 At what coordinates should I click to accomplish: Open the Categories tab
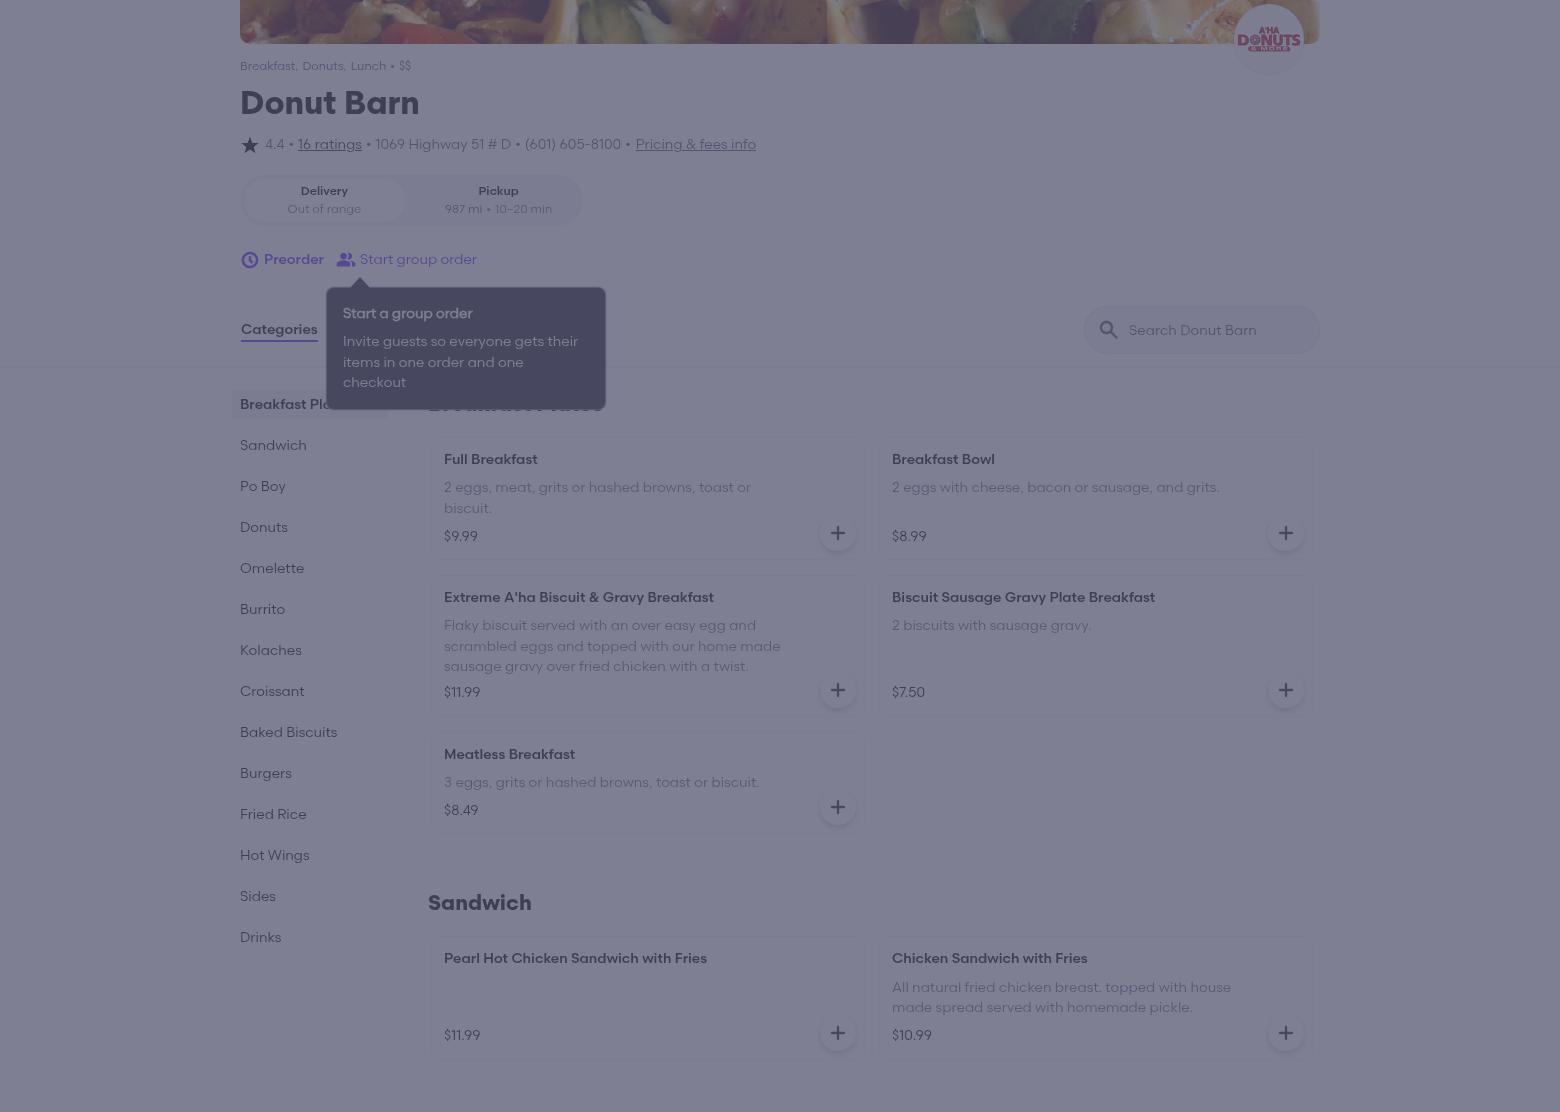coord(279,329)
